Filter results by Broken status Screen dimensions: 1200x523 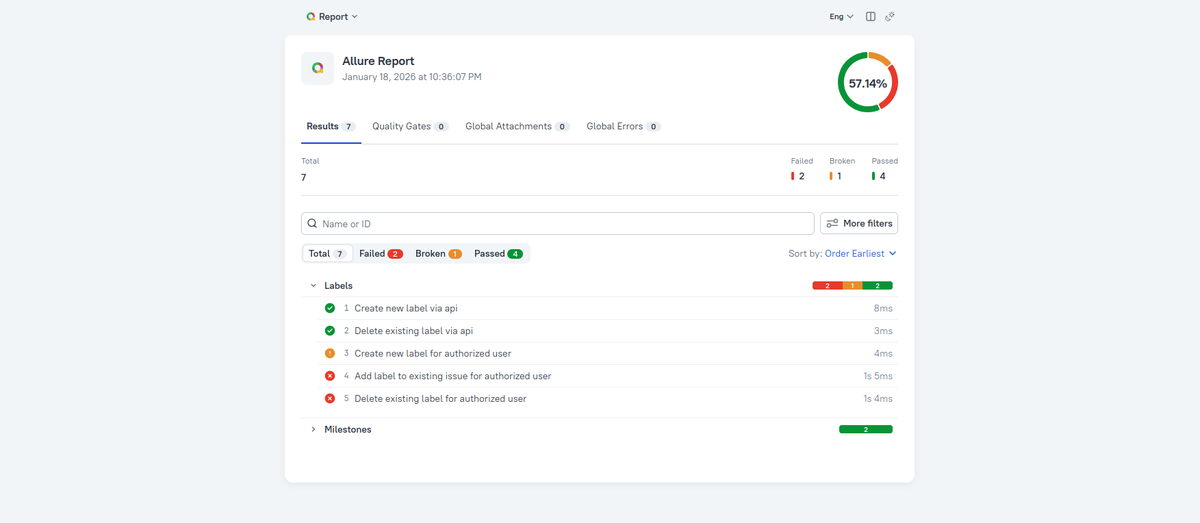[x=438, y=254]
